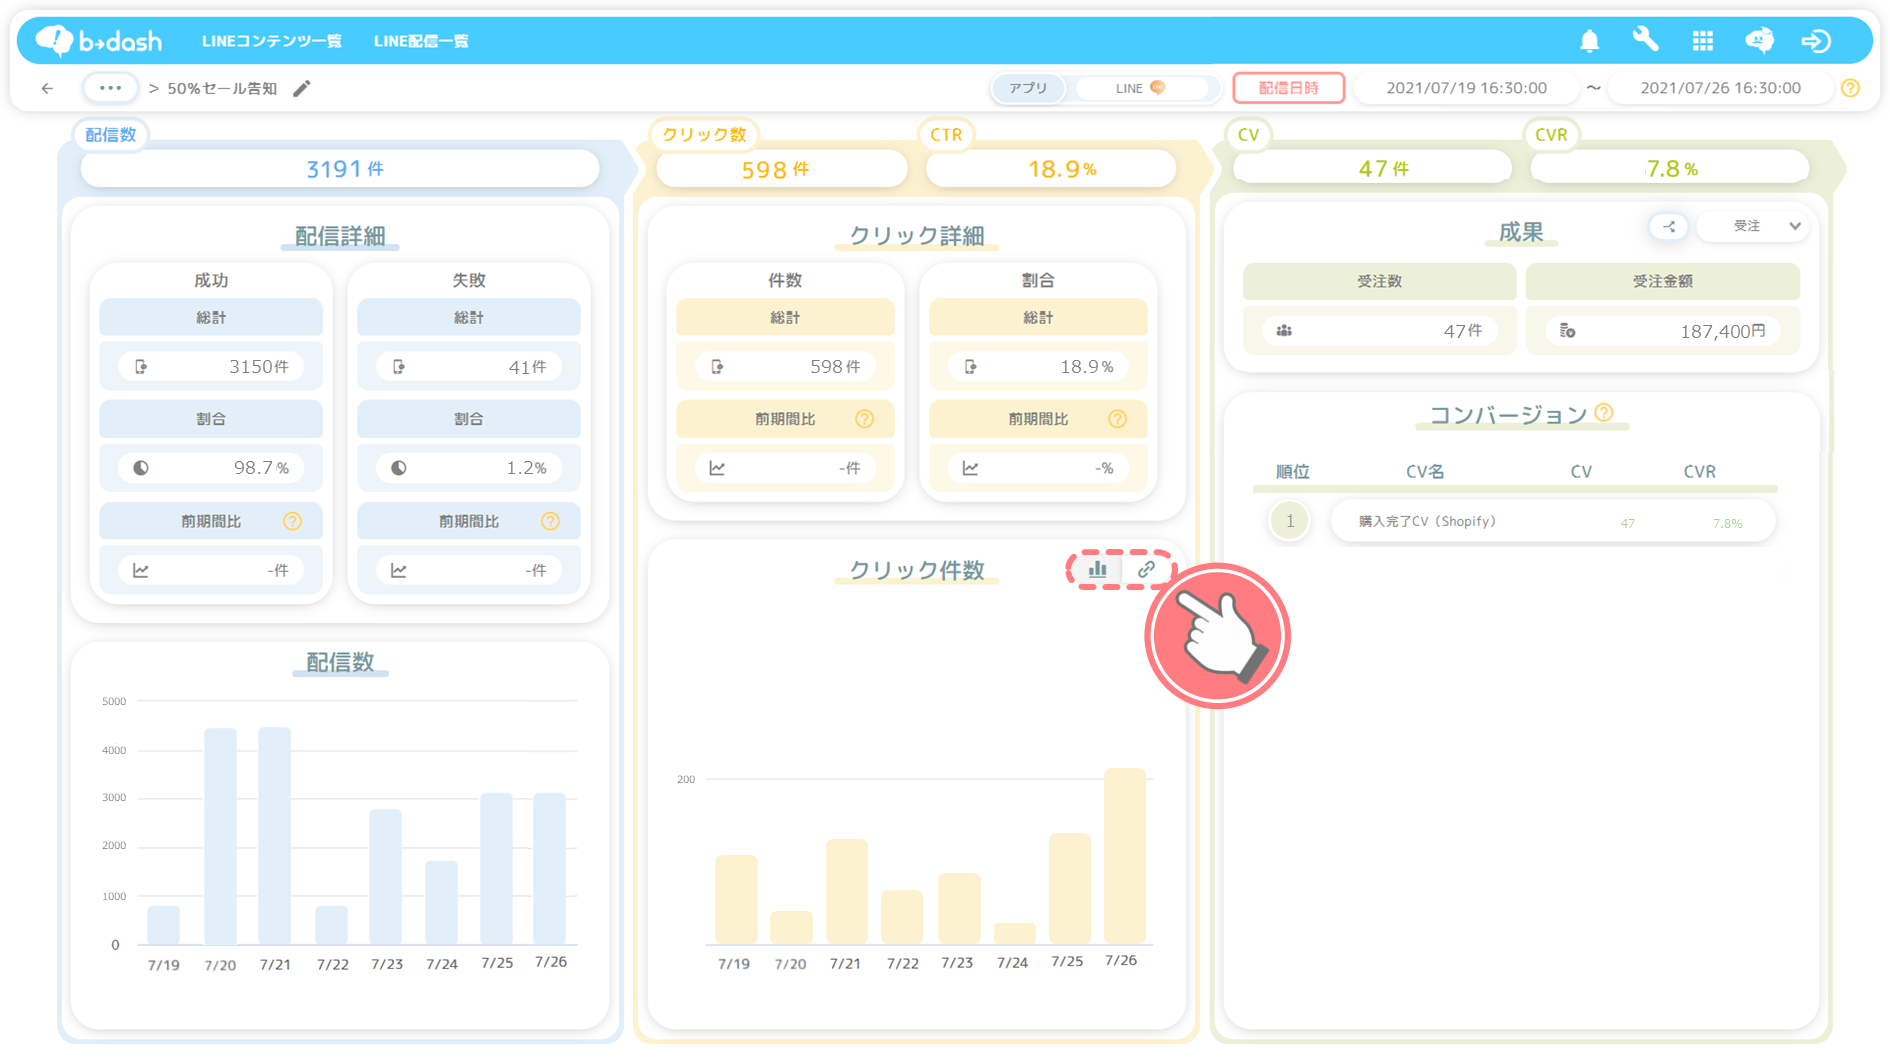Click the back arrow icon

(47, 88)
